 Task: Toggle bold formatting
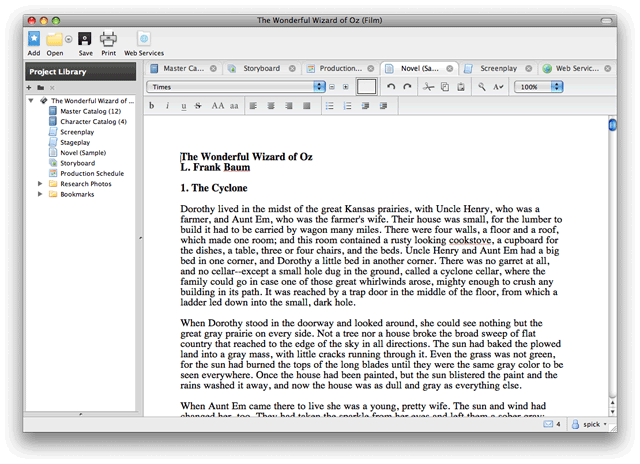151,106
